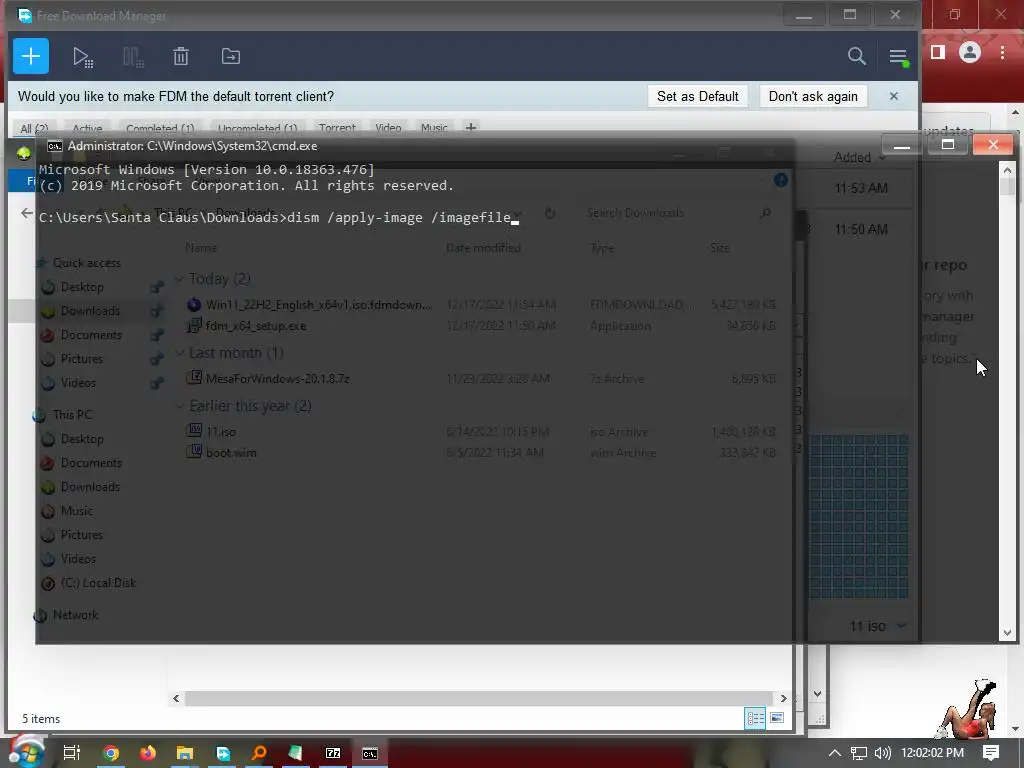The image size is (1024, 768).
Task: Switch to the Video tab
Action: [388, 128]
